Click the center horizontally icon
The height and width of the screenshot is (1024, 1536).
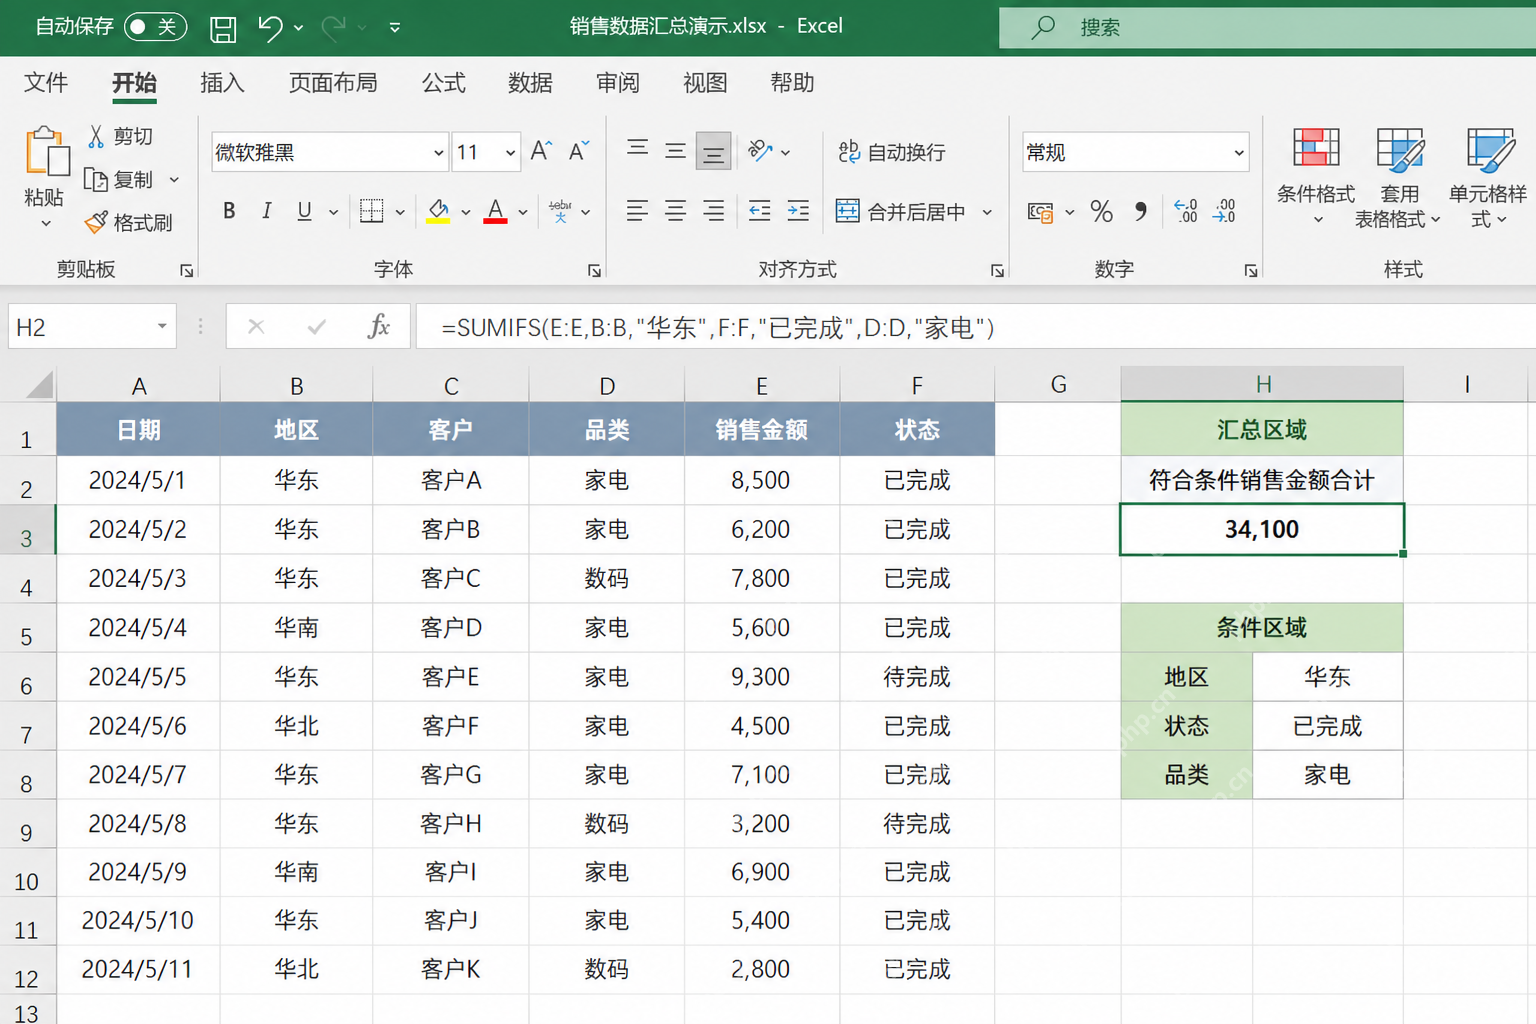pyautogui.click(x=676, y=211)
